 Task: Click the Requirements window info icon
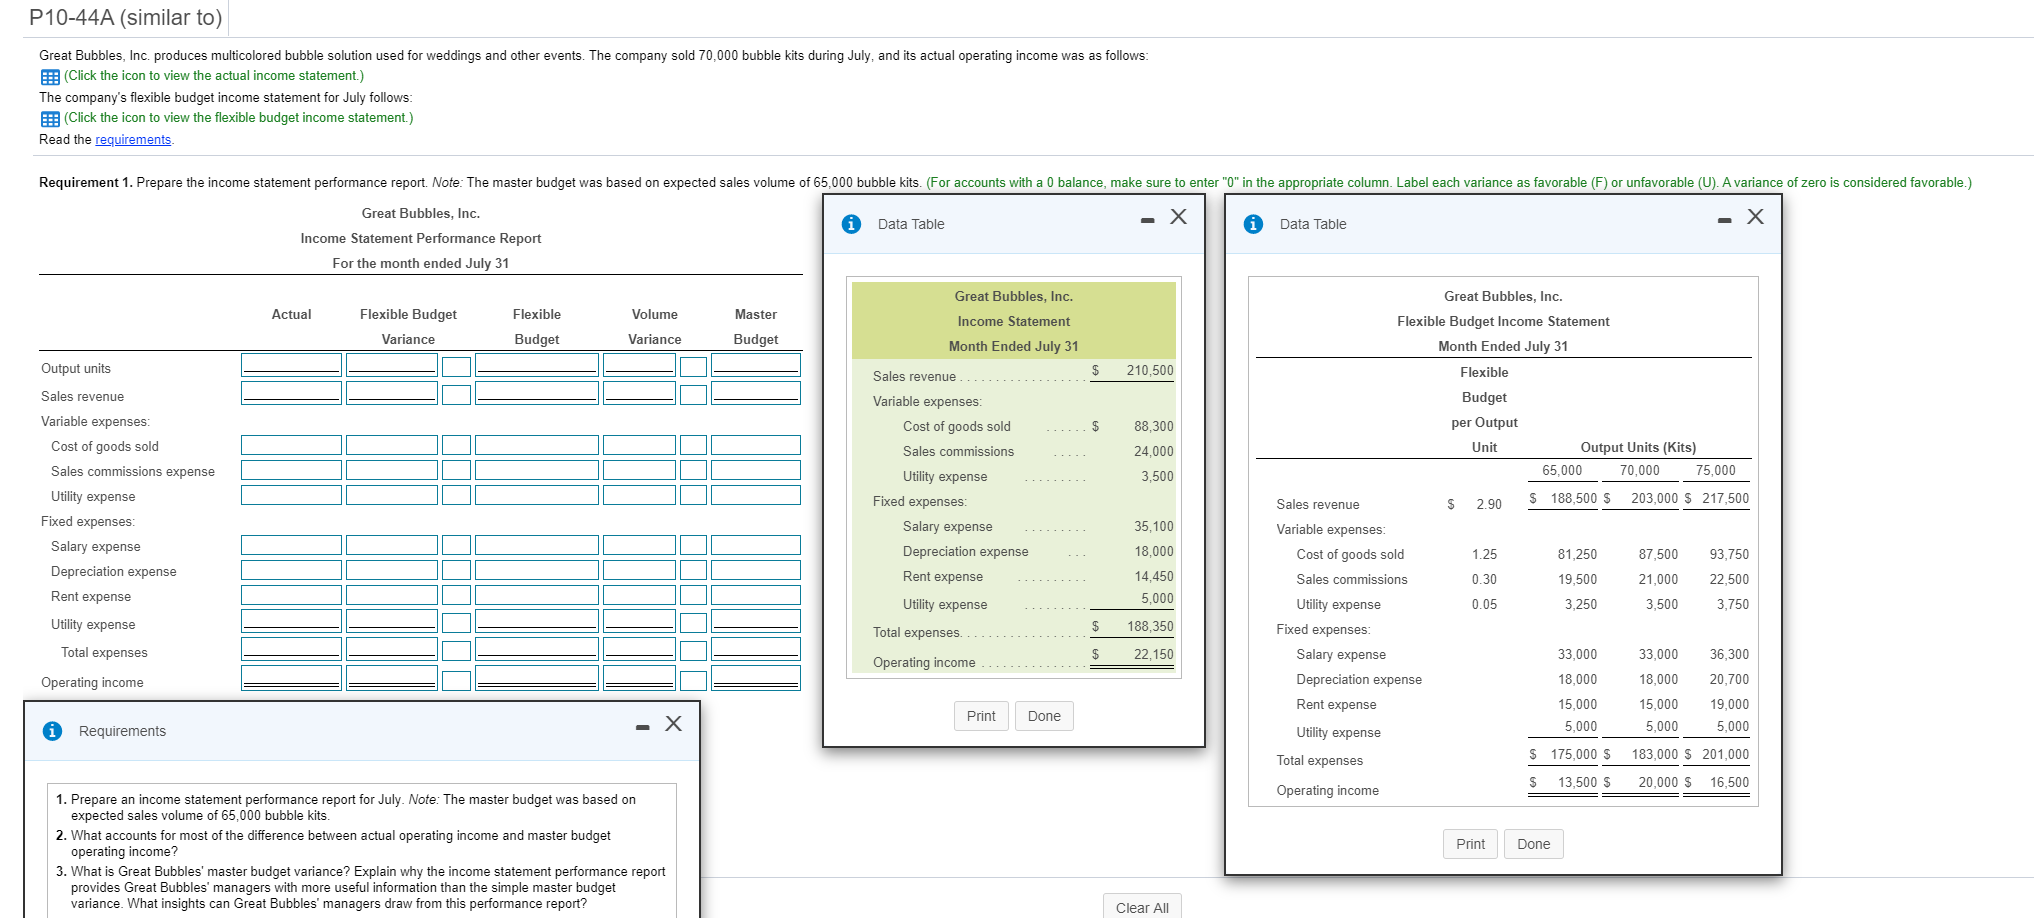[52, 731]
